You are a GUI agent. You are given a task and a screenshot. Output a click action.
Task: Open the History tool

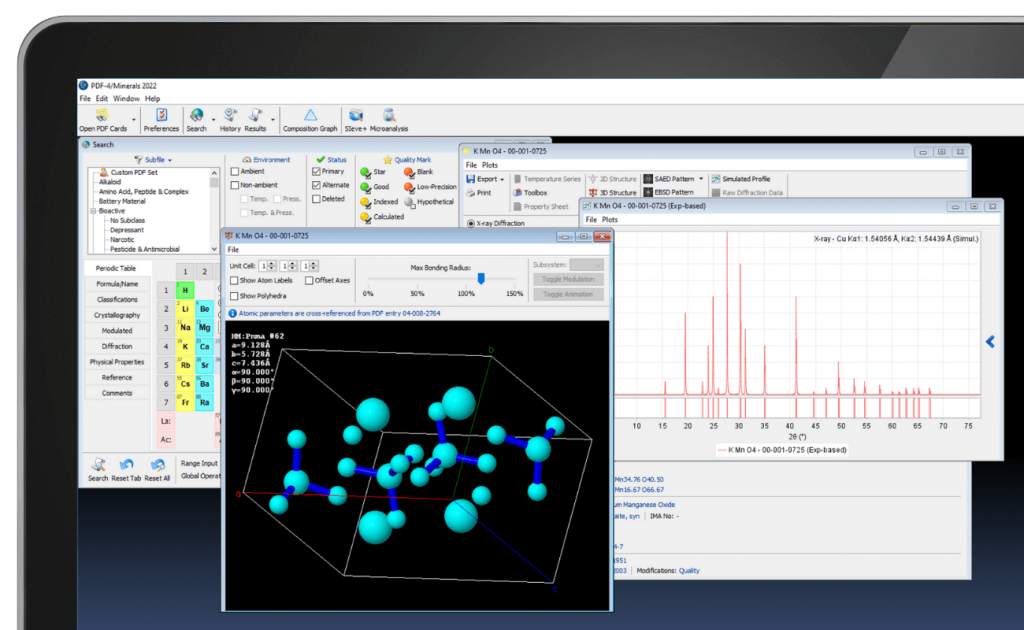coord(230,120)
